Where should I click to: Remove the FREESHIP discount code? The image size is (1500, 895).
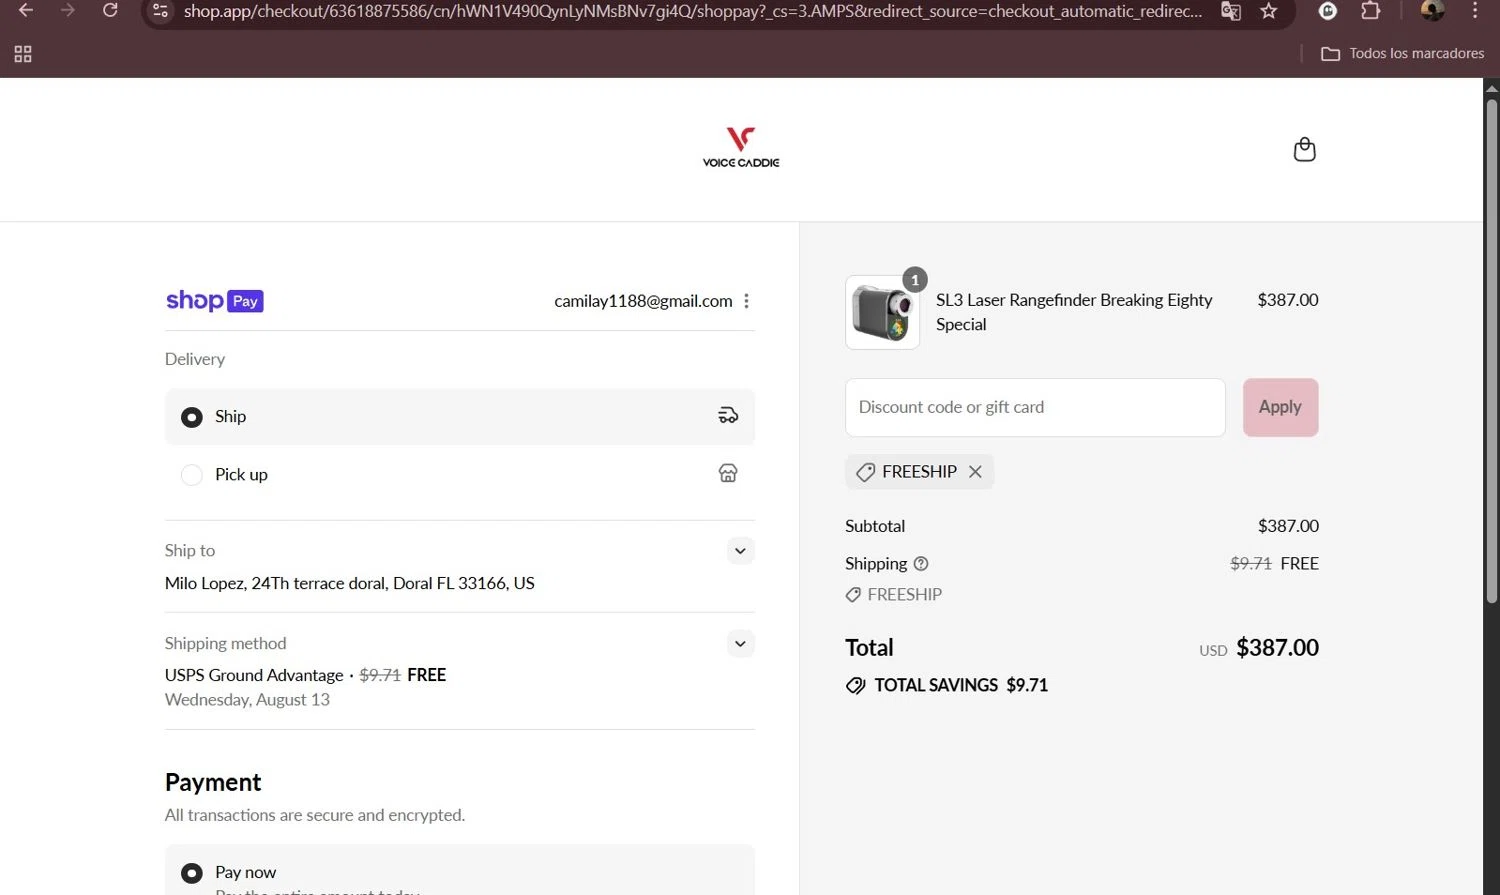click(975, 472)
